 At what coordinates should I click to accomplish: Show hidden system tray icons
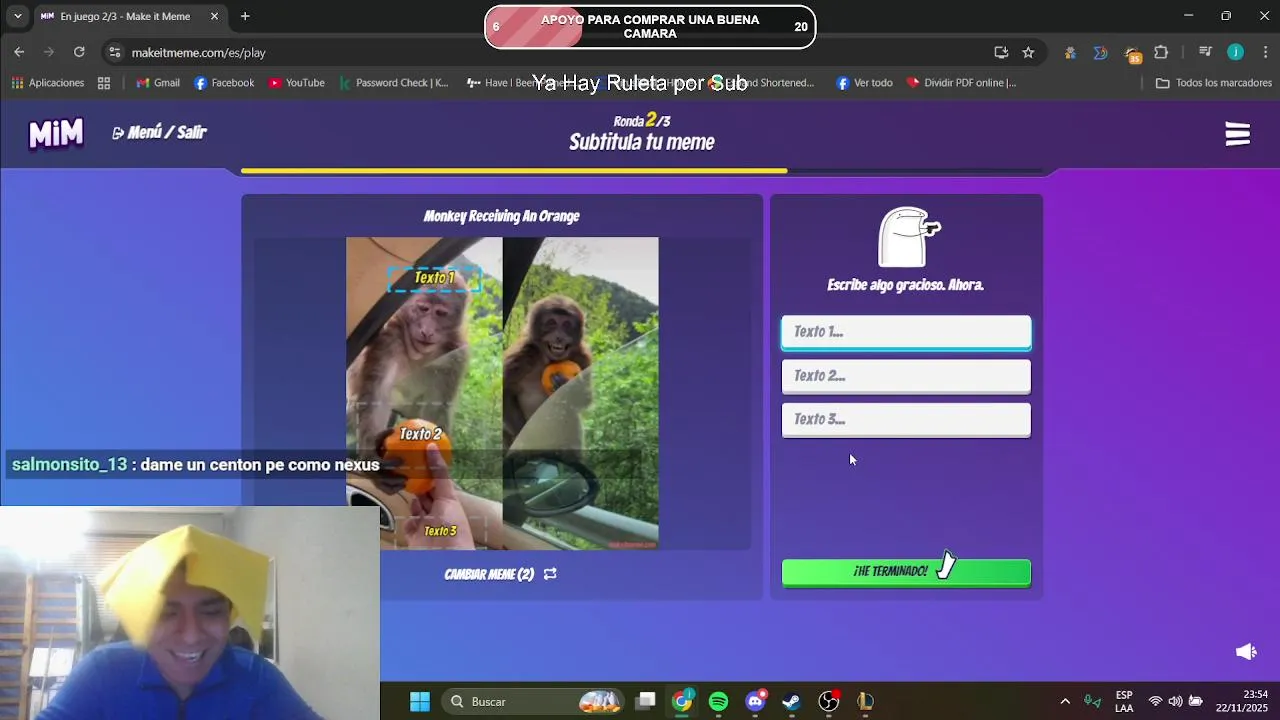tap(1065, 701)
